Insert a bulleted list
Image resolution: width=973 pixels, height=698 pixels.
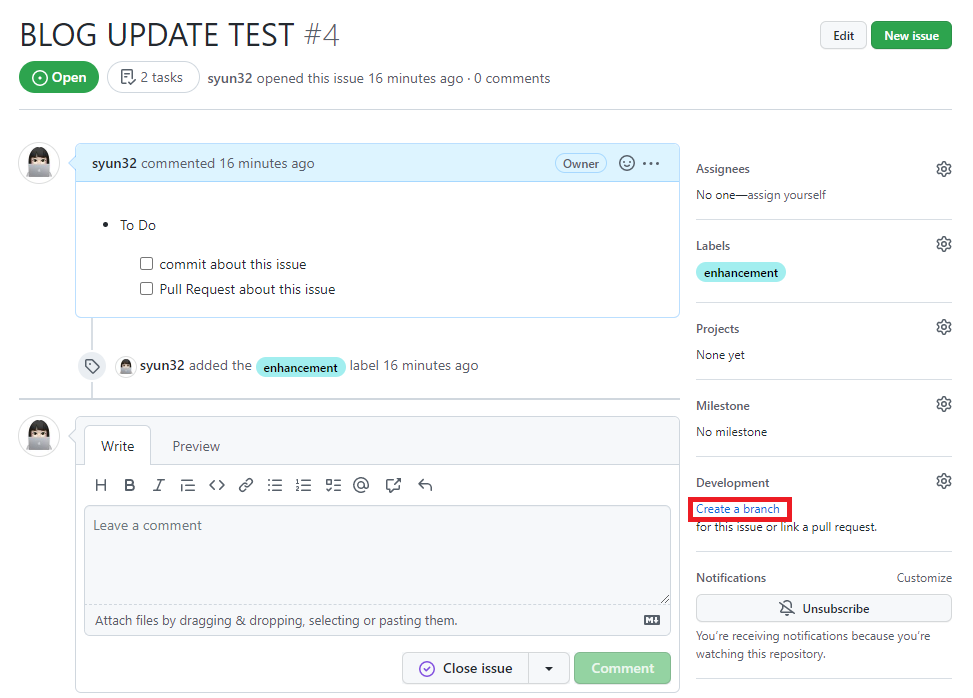click(x=275, y=485)
